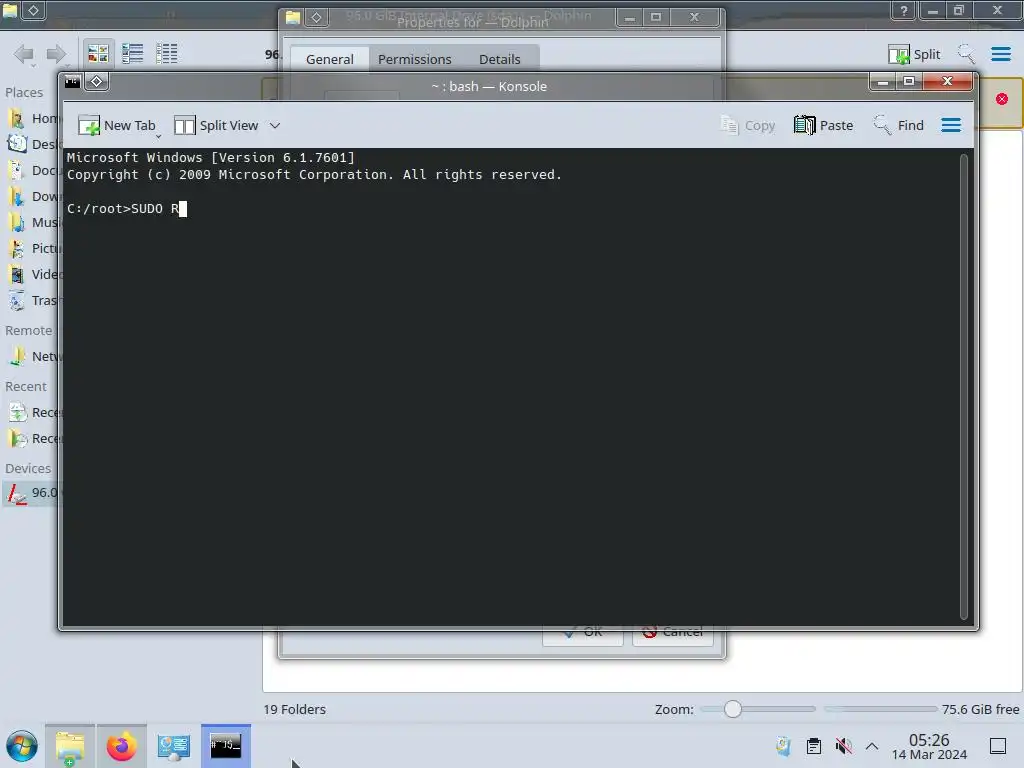Go back in Dolphin navigation
The image size is (1024, 768).
pos(24,54)
